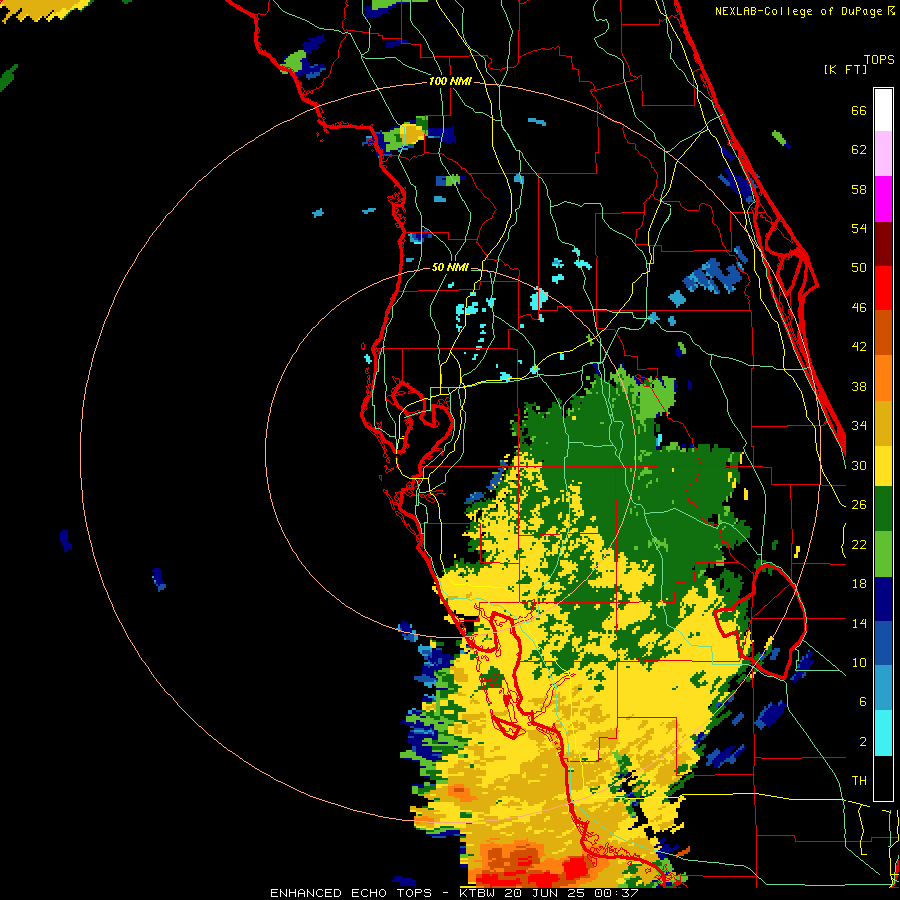
Task: Click the medium blue legend swatch
Action: click(x=883, y=643)
